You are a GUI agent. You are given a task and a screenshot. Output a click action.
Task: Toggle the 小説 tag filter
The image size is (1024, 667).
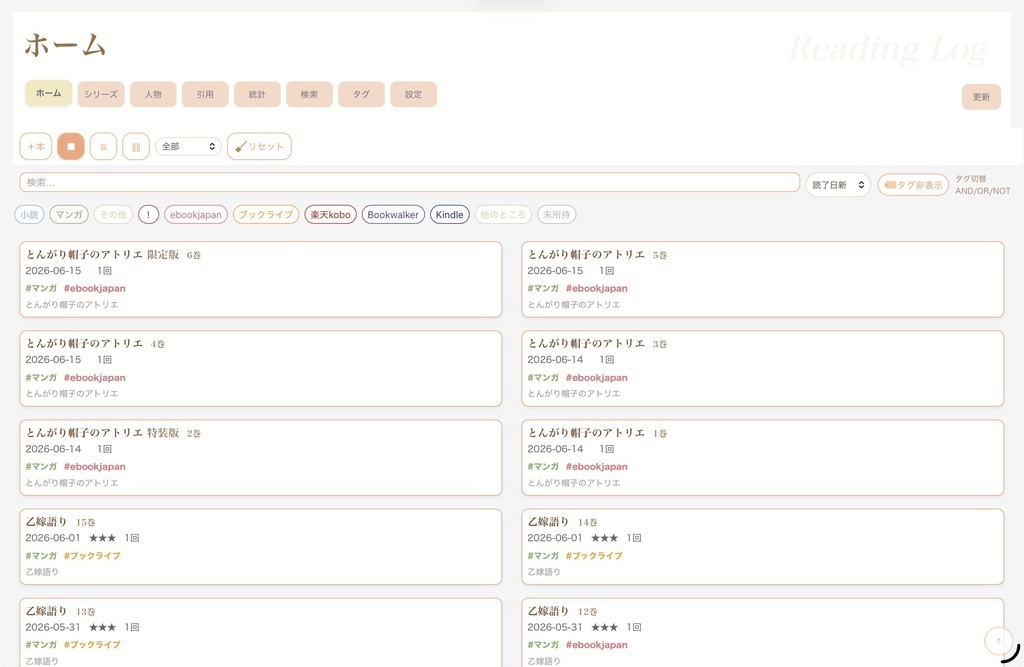tap(29, 214)
